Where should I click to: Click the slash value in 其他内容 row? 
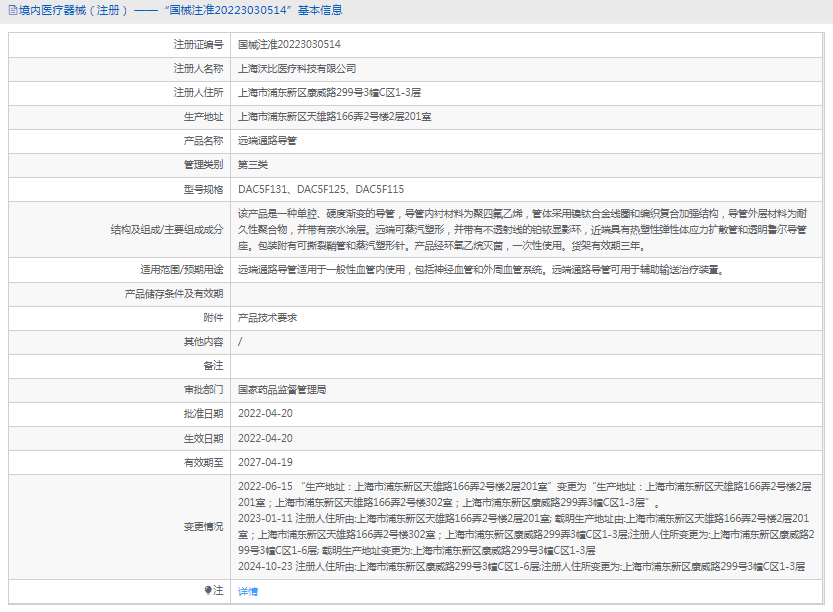240,342
